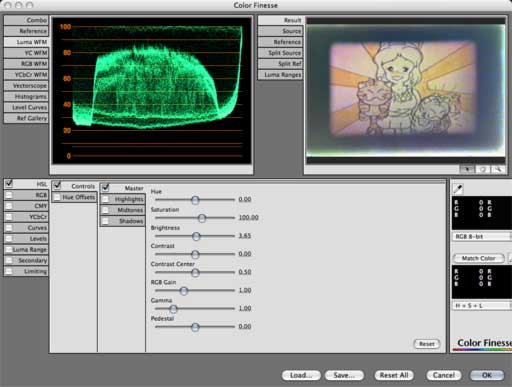Open the Ref Gallery tab

click(x=26, y=118)
